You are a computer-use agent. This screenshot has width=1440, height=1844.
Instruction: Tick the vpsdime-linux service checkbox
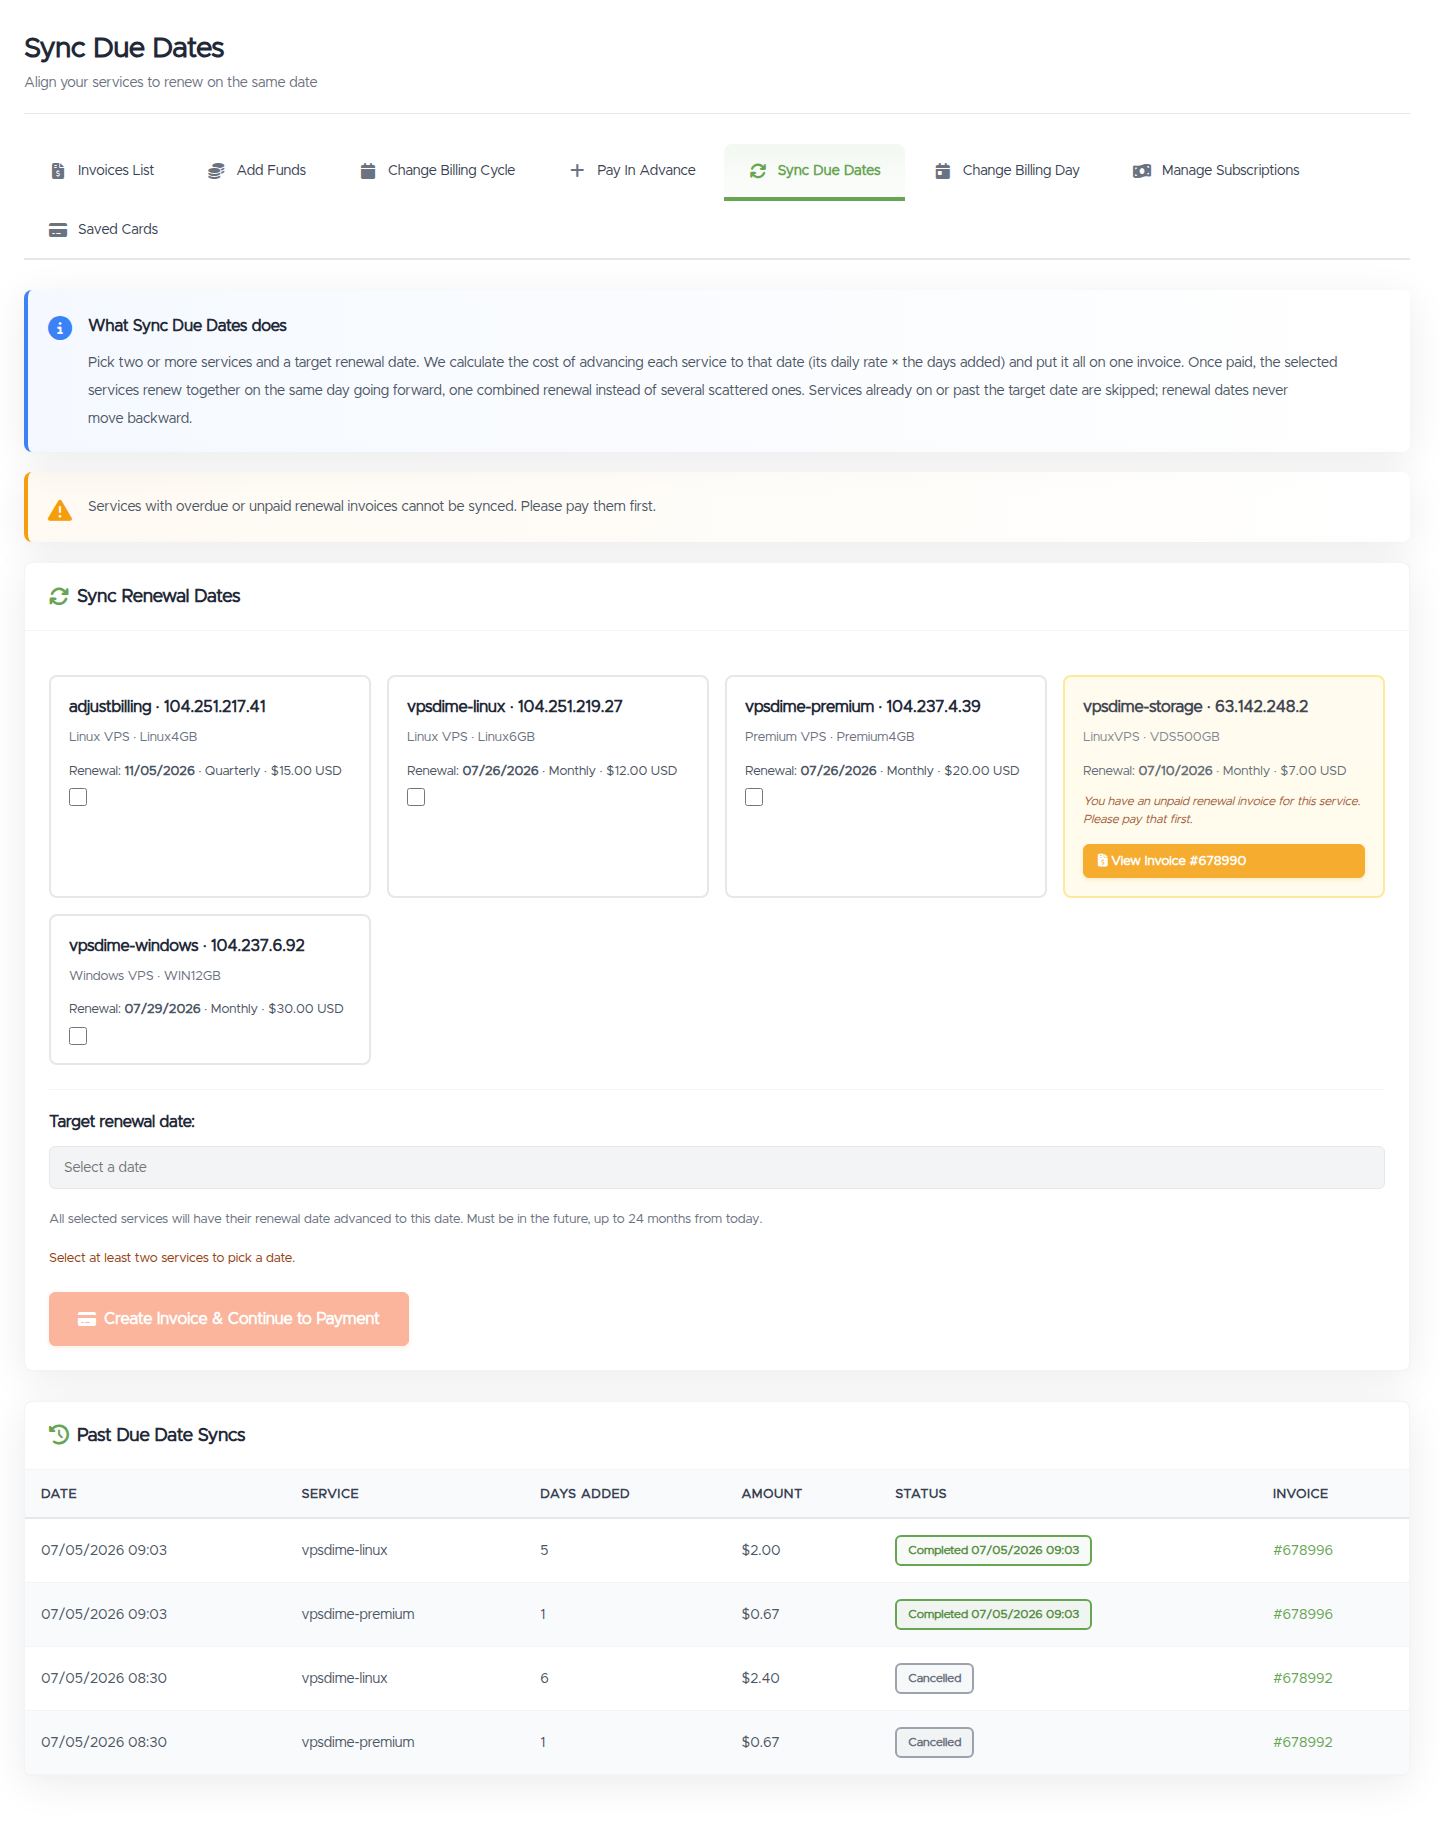click(416, 797)
